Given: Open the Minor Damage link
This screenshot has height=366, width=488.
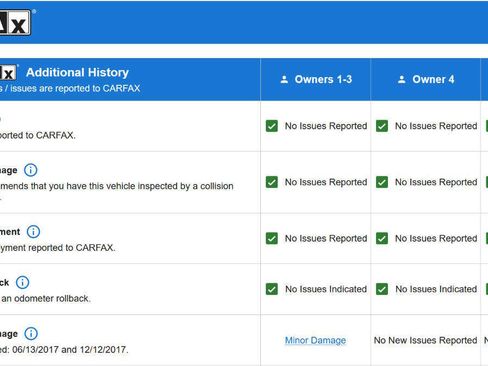Looking at the screenshot, I should click(x=315, y=340).
